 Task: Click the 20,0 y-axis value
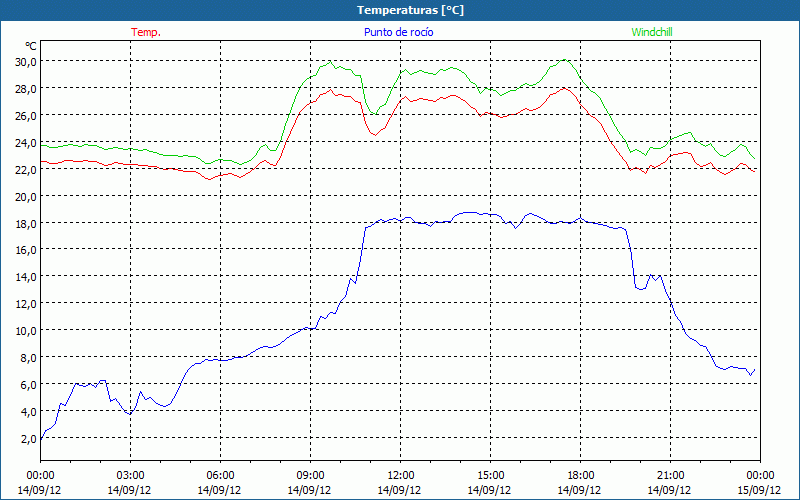point(26,196)
